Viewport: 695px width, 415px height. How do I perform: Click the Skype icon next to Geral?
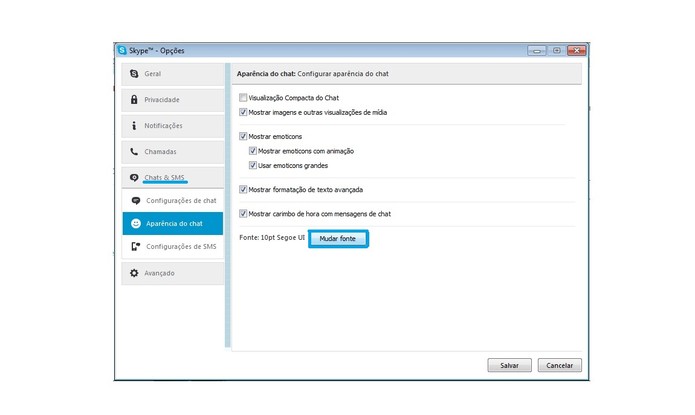coord(134,74)
